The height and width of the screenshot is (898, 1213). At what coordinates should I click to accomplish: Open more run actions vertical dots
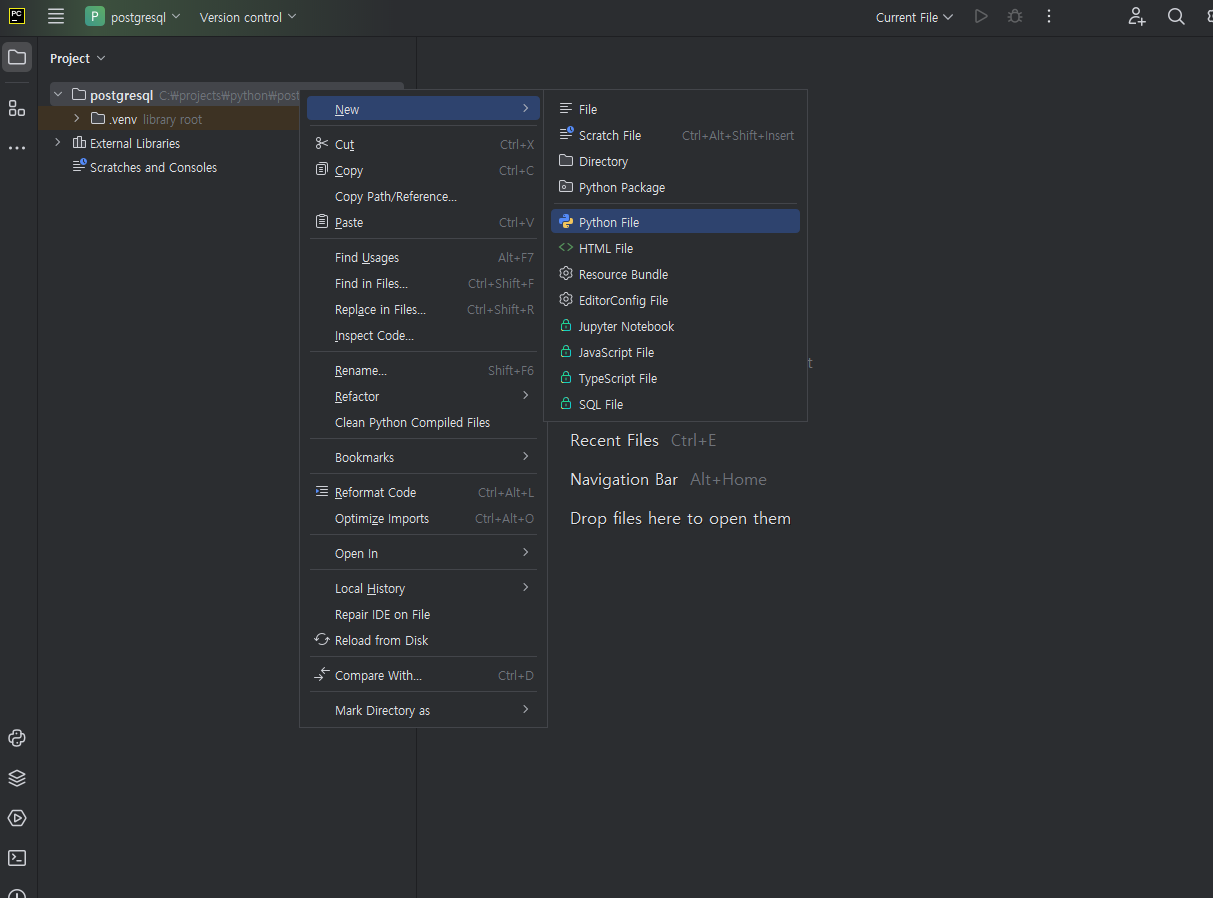pos(1049,17)
